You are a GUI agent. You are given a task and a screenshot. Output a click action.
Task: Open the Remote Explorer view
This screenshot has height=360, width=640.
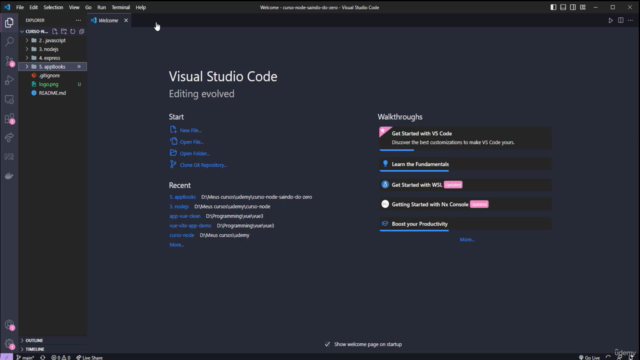pos(9,99)
